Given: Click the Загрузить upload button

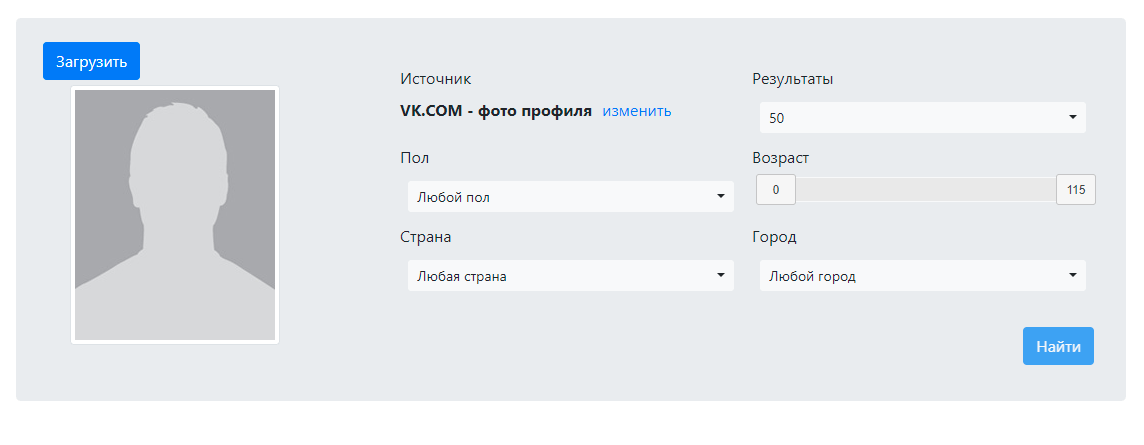Looking at the screenshot, I should click(91, 61).
